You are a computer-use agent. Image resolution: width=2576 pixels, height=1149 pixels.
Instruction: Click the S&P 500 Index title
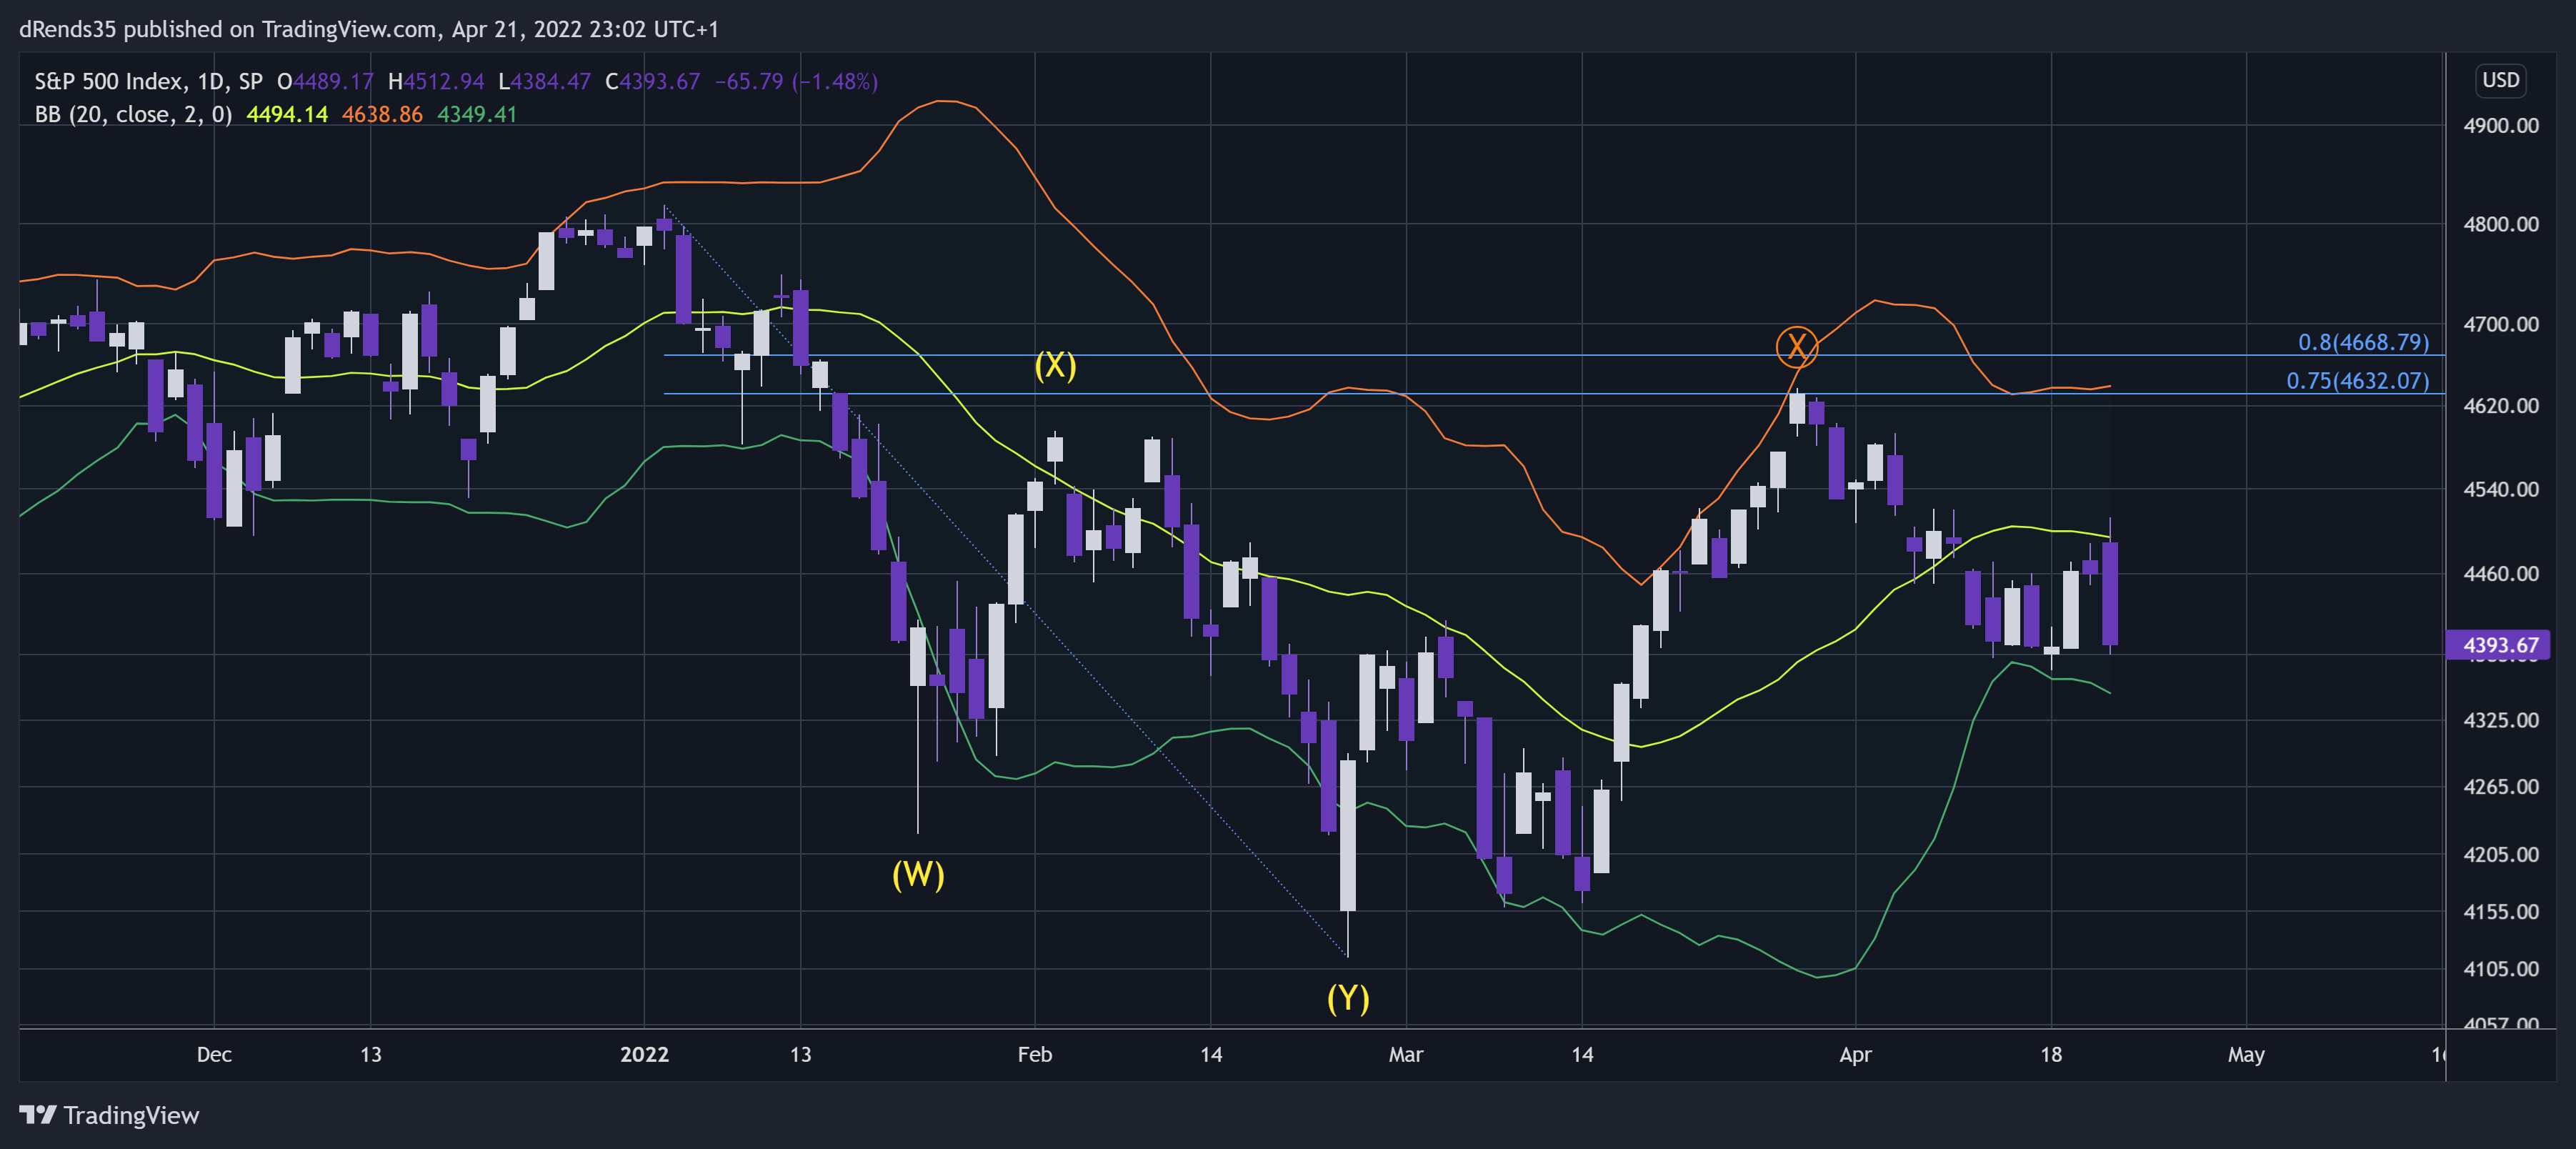coord(108,81)
